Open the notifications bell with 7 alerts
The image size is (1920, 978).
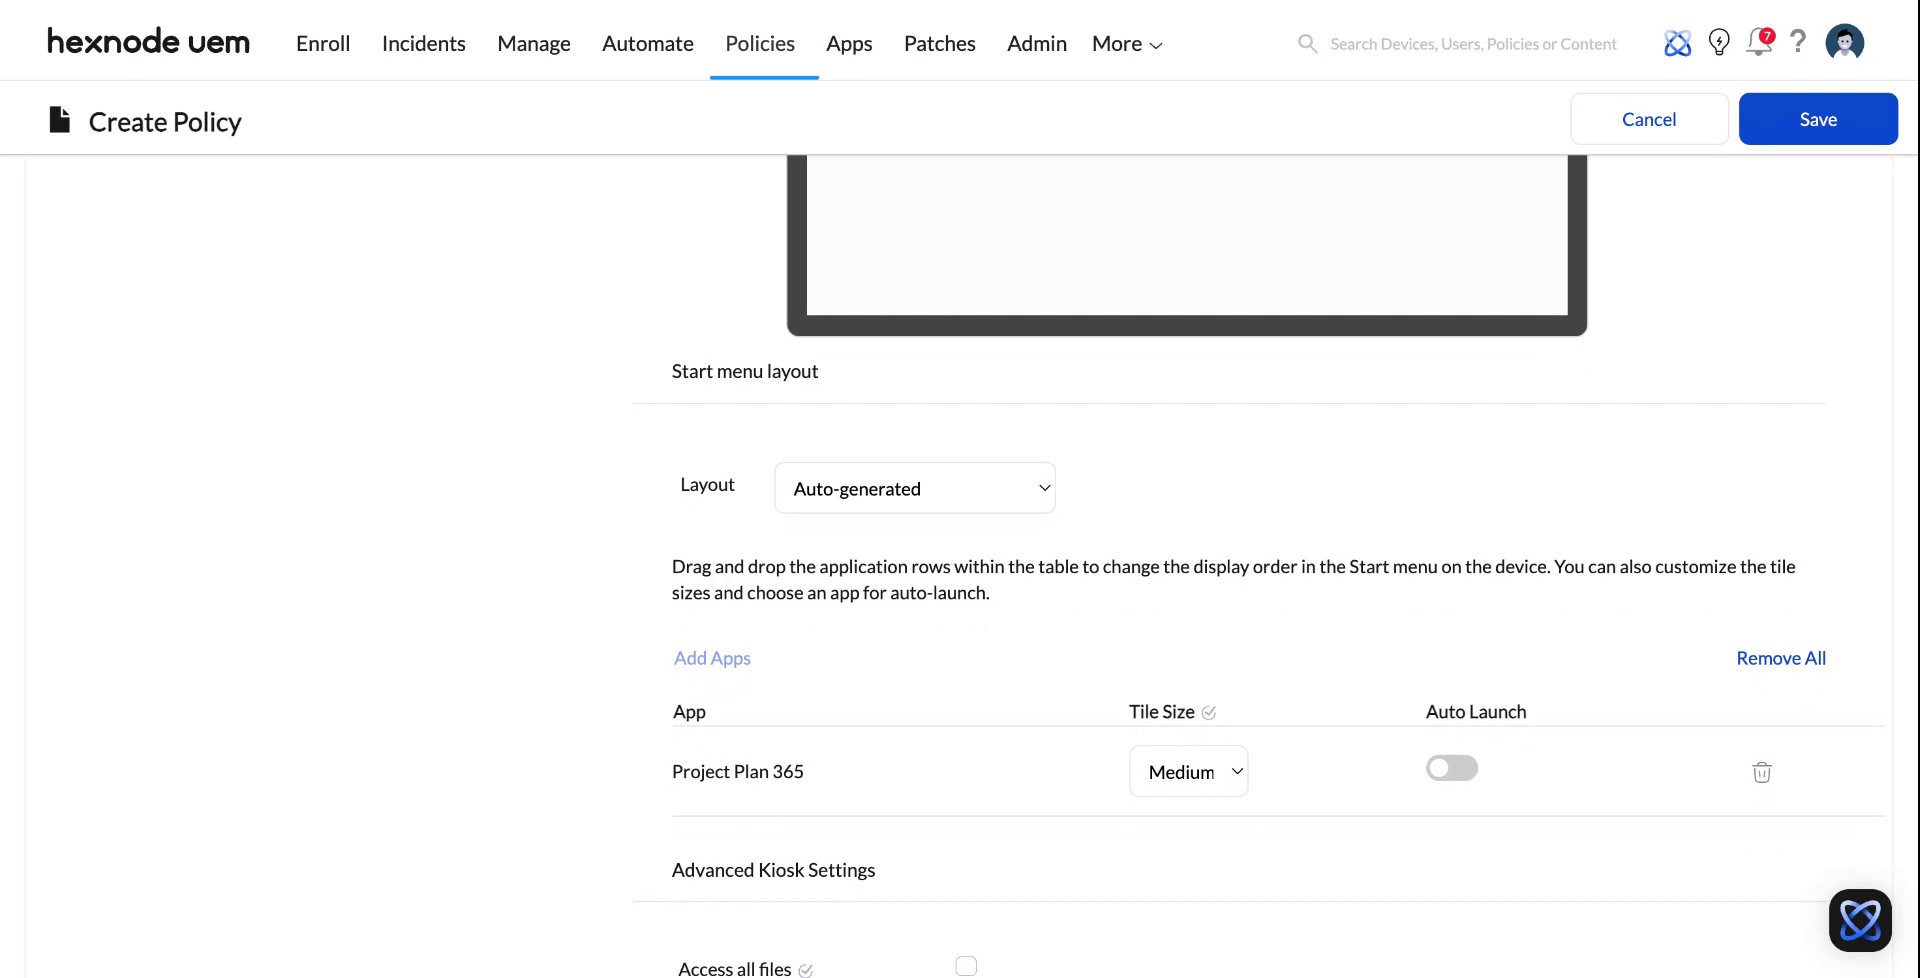[x=1759, y=42]
